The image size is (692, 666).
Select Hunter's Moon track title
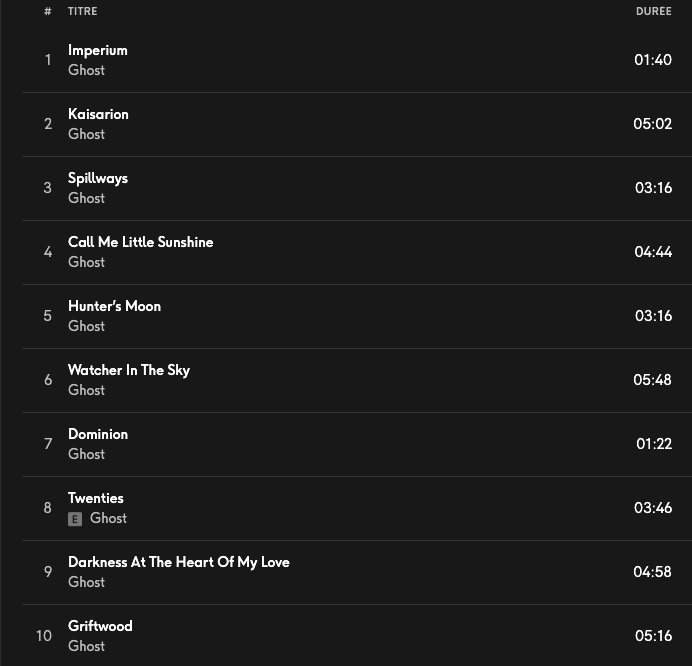114,306
